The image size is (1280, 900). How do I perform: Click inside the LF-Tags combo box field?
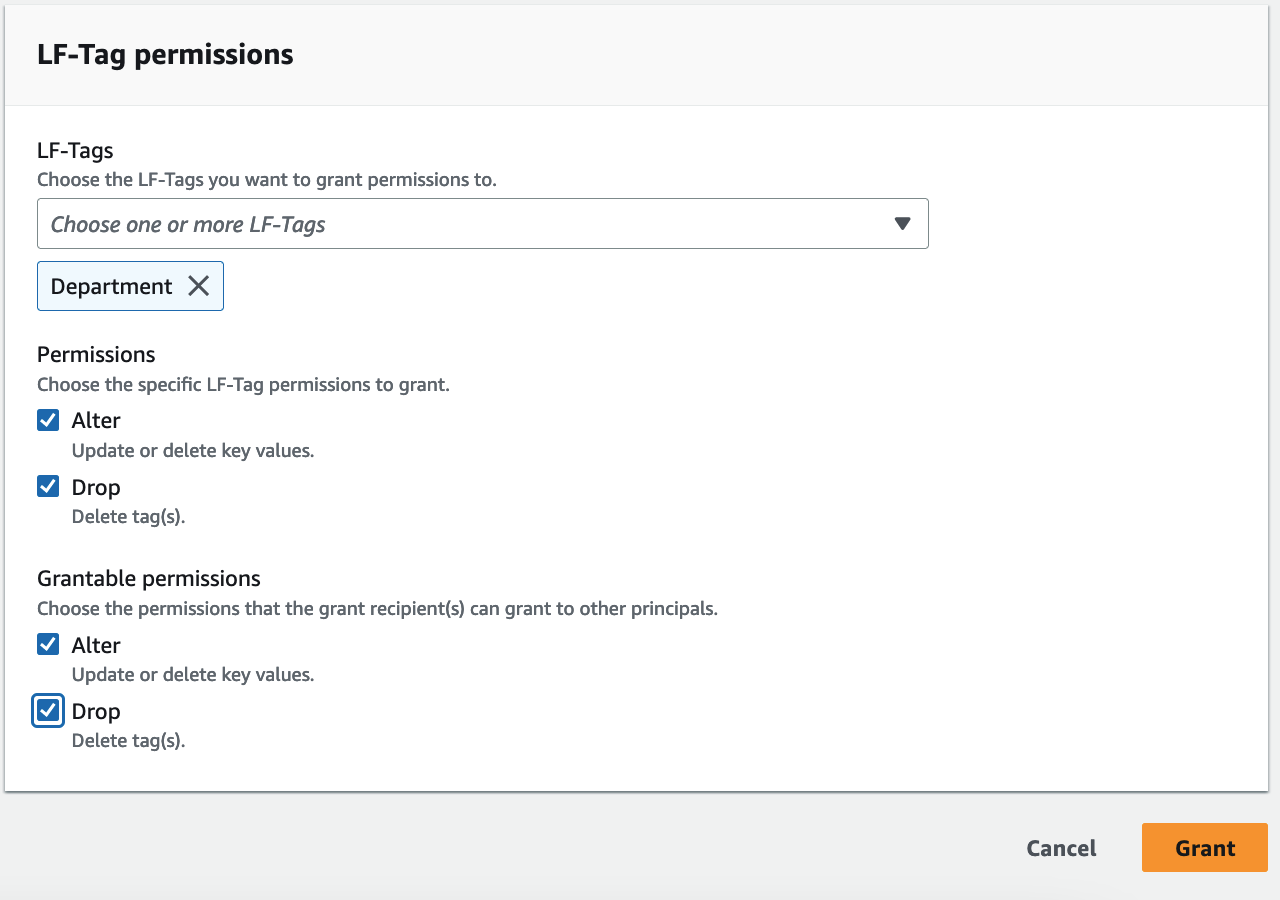pyautogui.click(x=400, y=223)
